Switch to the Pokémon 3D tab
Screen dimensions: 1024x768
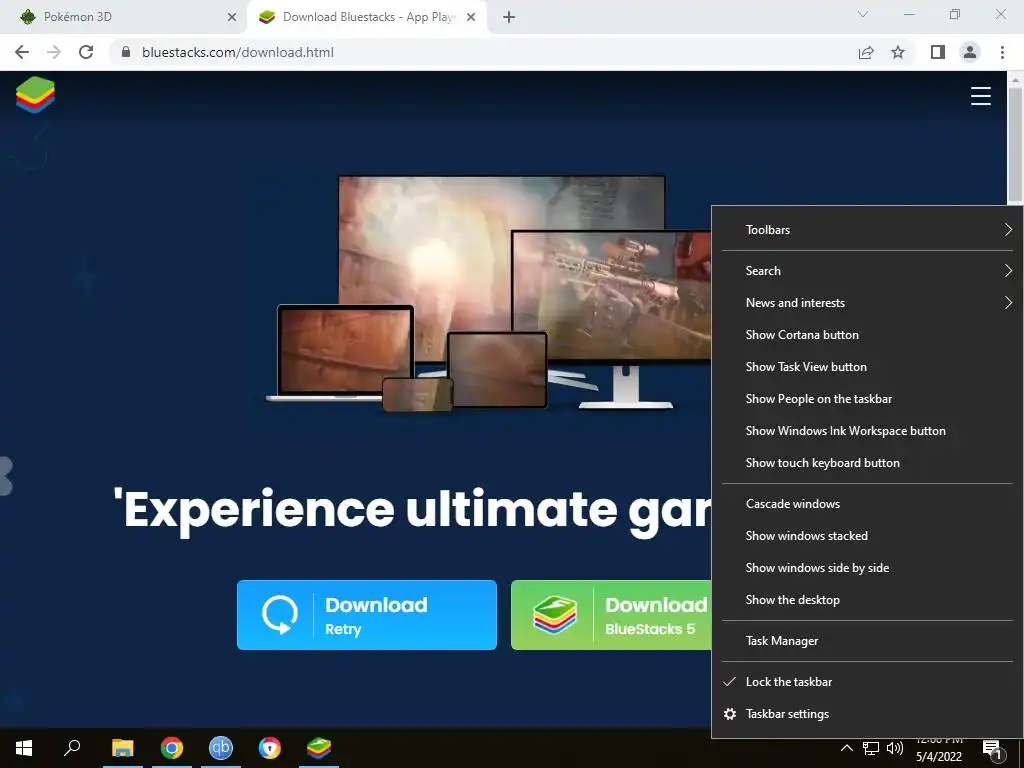(x=124, y=18)
